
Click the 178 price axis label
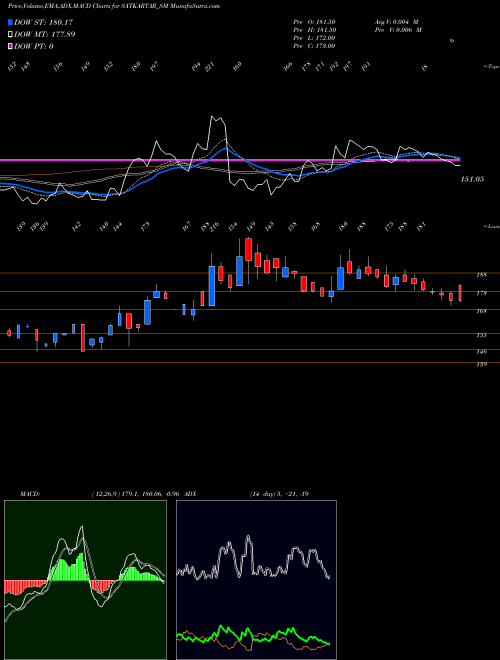[481, 293]
